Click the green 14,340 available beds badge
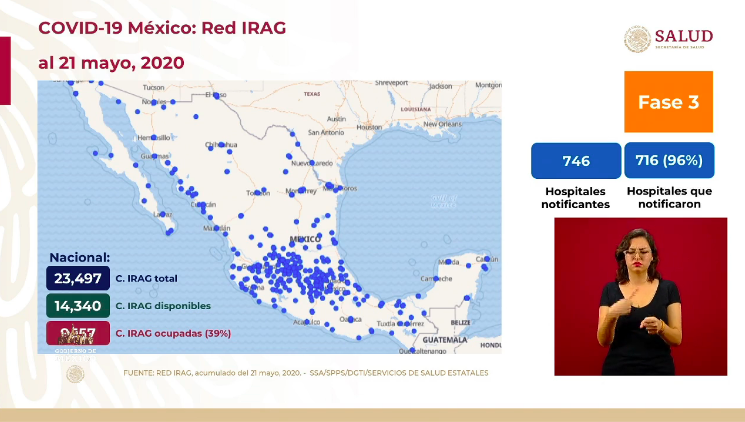The image size is (745, 422). coord(77,306)
